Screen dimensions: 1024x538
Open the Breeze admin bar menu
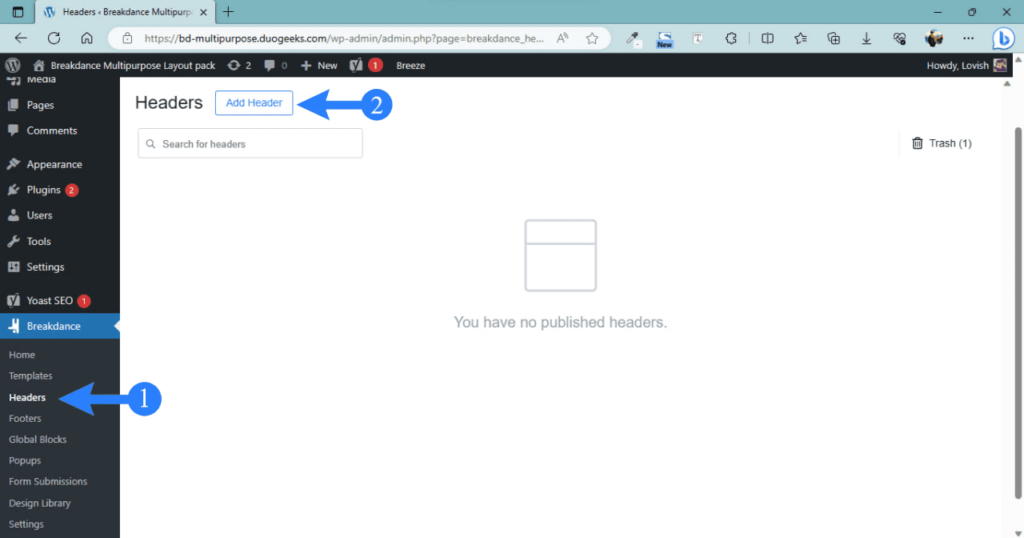coord(411,65)
